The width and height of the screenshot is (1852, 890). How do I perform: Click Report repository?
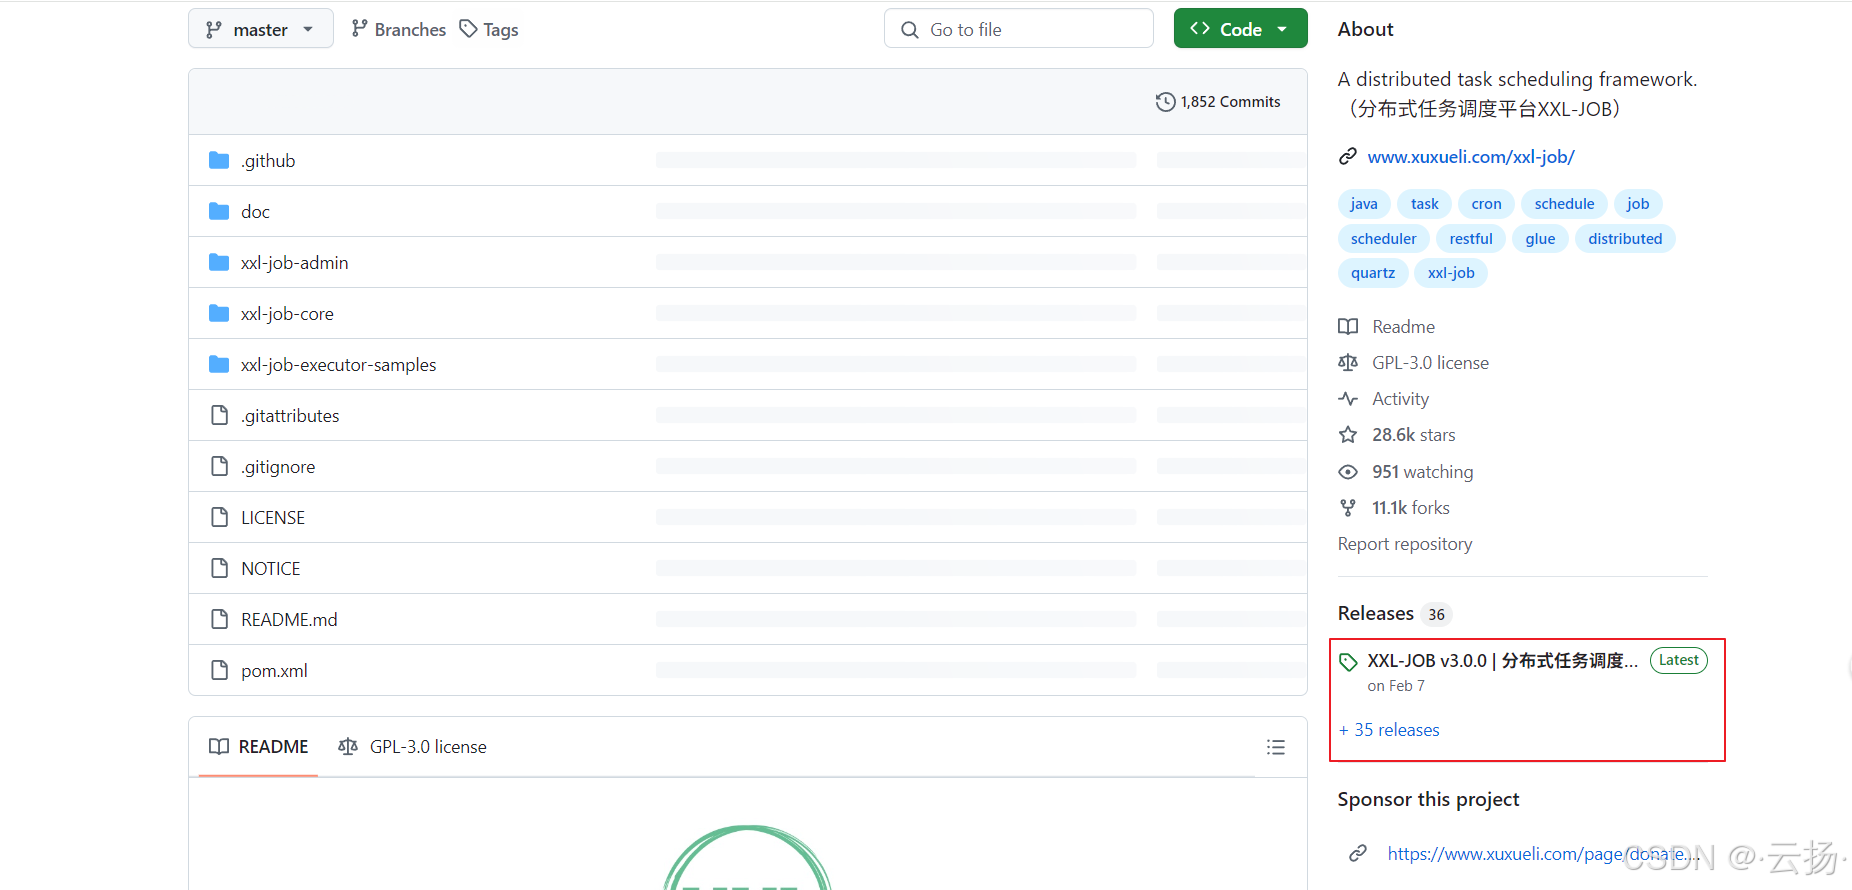pos(1405,544)
